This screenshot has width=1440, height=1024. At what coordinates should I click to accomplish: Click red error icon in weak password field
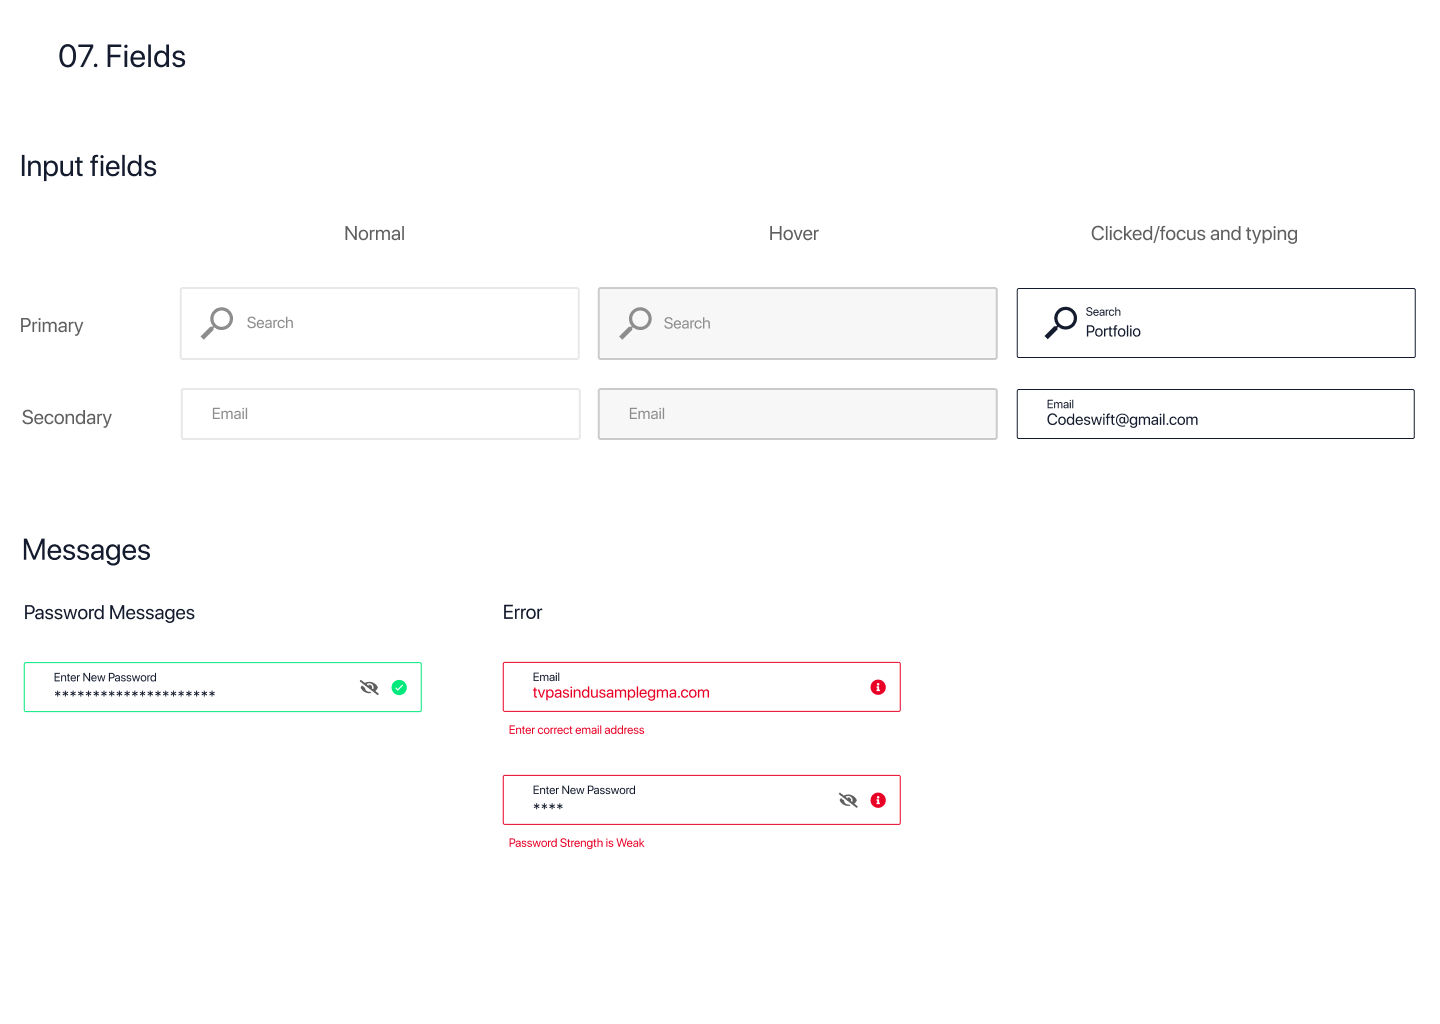(878, 800)
